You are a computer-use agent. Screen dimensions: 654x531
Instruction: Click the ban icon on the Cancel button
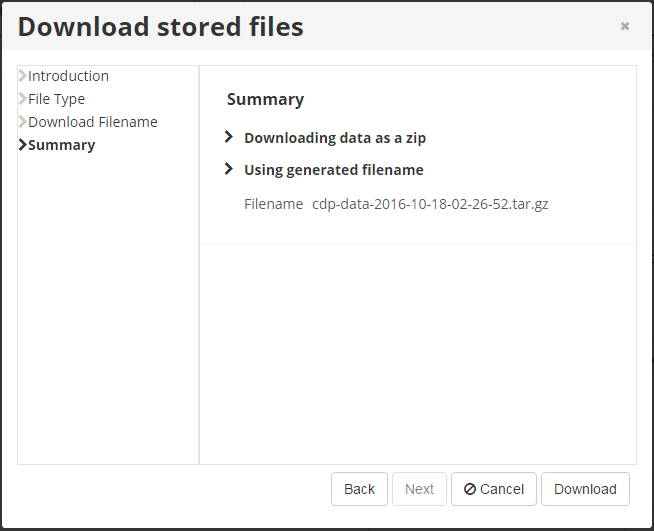[x=470, y=489]
